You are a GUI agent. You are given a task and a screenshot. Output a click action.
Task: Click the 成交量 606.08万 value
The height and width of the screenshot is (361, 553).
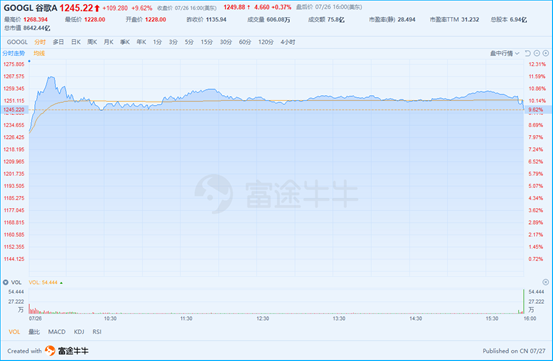pos(278,19)
